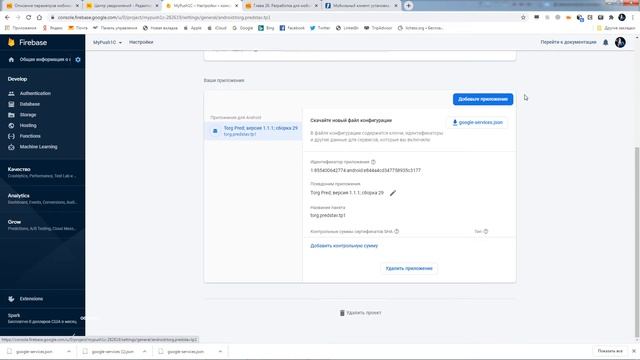This screenshot has width=640, height=360.
Task: Click Удалить проект with the trash icon
Action: click(360, 313)
